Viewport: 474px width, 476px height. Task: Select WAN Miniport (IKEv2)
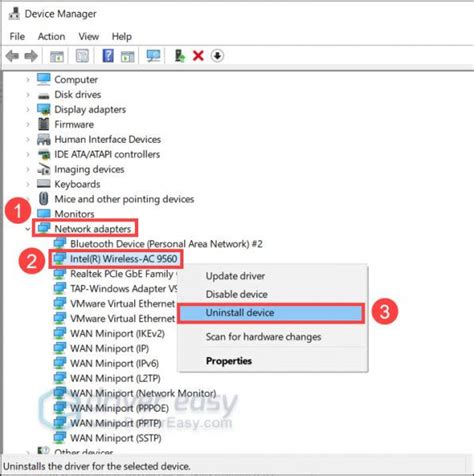click(x=117, y=333)
